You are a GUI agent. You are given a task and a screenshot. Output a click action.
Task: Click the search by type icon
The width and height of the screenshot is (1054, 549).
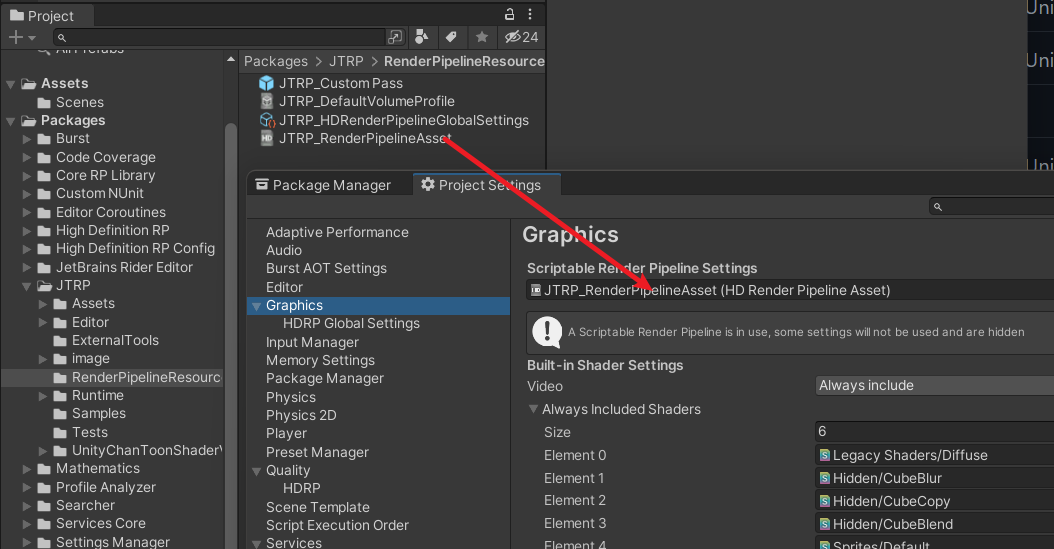click(421, 37)
